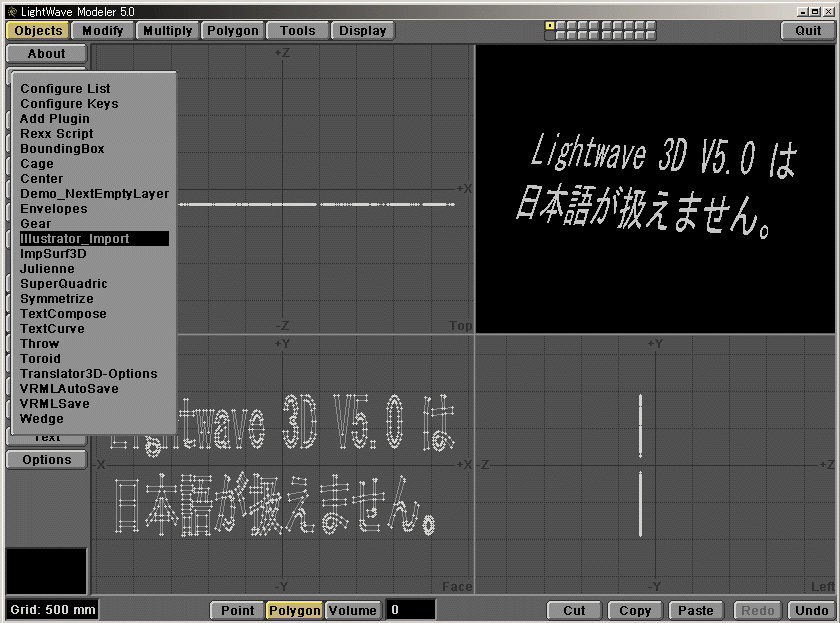Screen dimensions: 840x623
Task: Enable Polygon selection mode
Action: coord(294,610)
